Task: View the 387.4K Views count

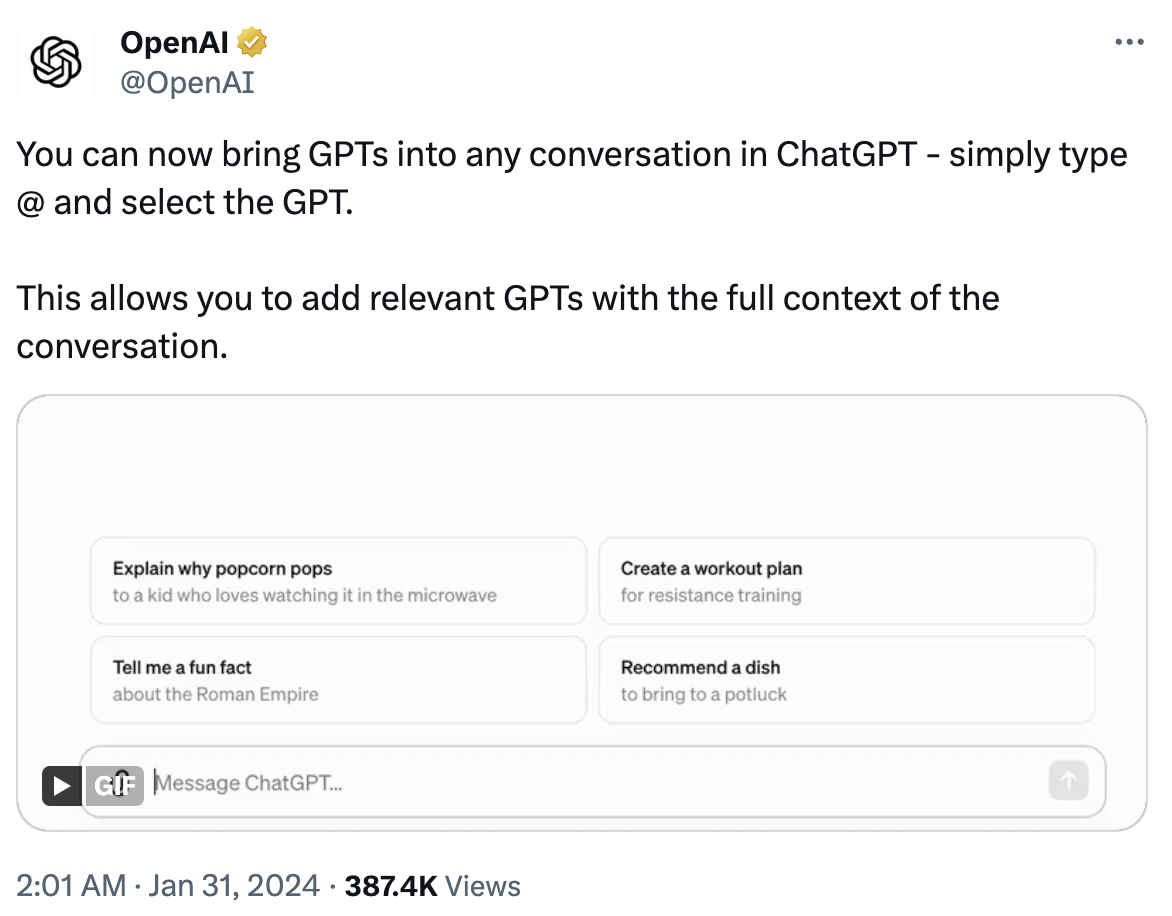Action: 432,886
